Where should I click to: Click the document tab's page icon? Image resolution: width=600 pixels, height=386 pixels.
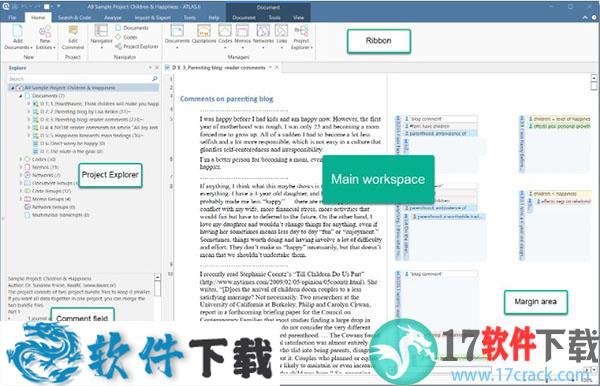pyautogui.click(x=167, y=68)
